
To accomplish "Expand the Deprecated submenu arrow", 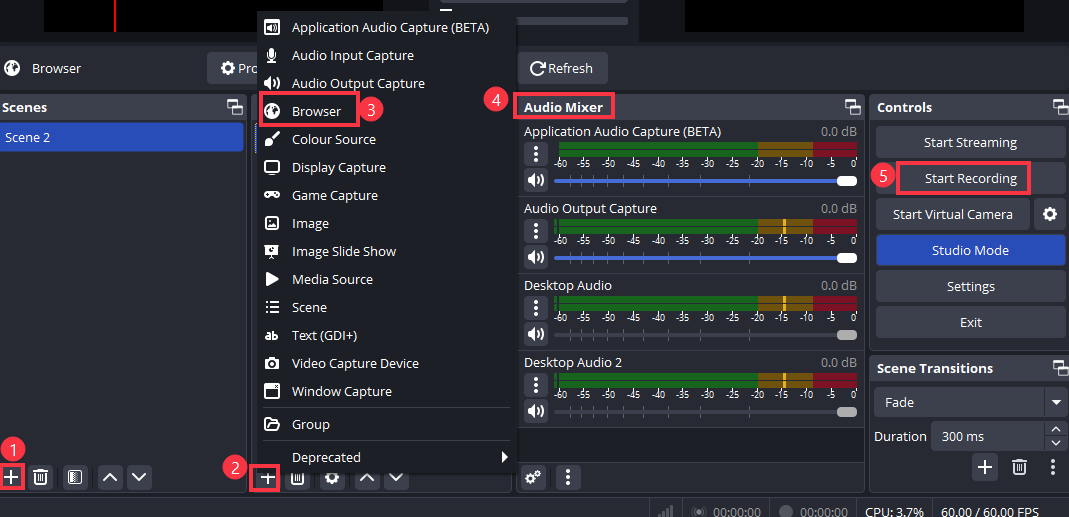I will 505,457.
